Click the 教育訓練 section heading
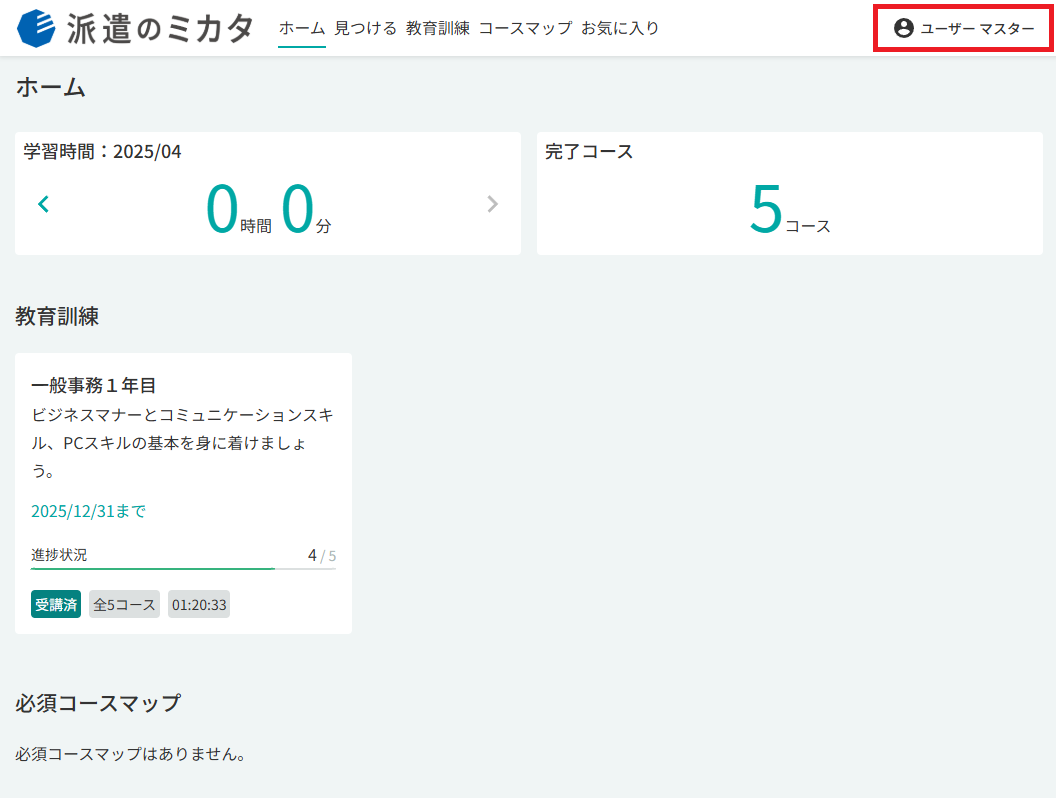This screenshot has width=1056, height=798. (57, 317)
